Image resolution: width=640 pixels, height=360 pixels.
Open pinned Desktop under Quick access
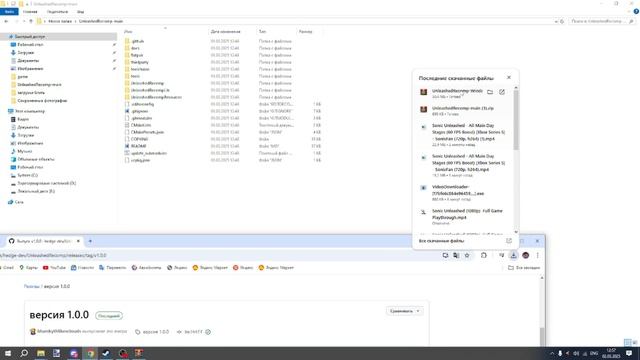(30, 44)
